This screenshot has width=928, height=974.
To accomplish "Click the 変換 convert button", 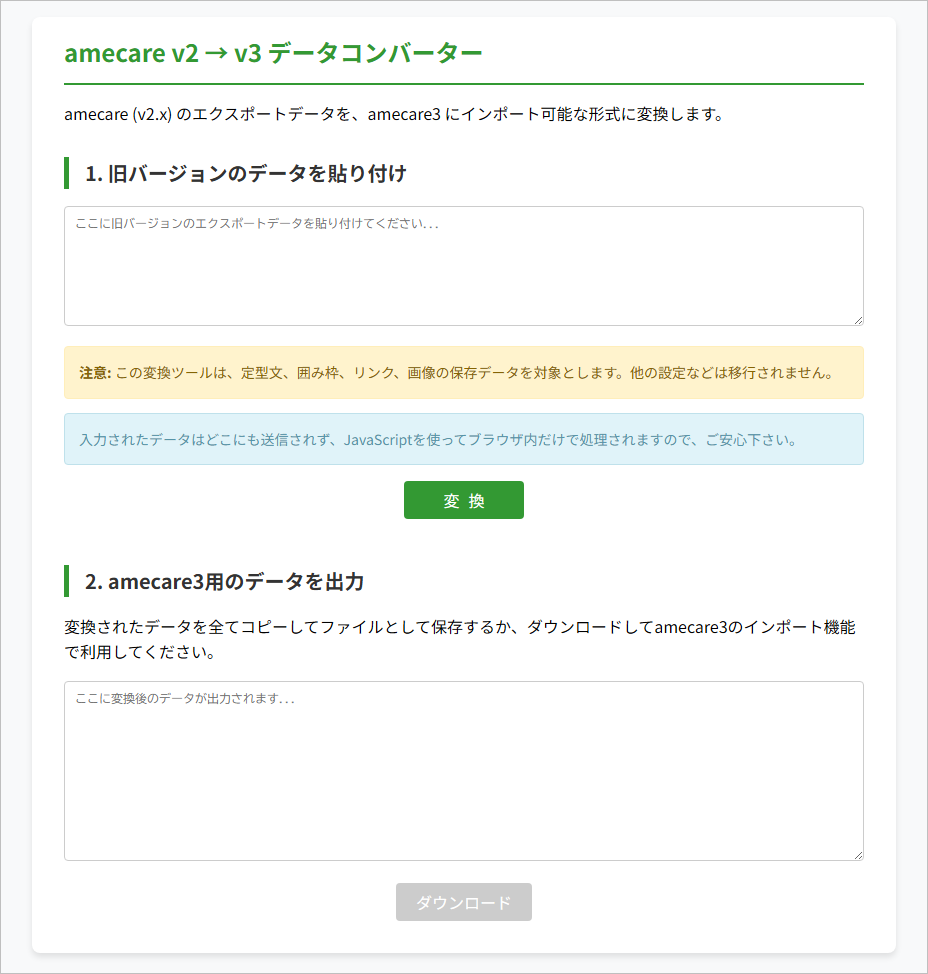I will (x=463, y=501).
